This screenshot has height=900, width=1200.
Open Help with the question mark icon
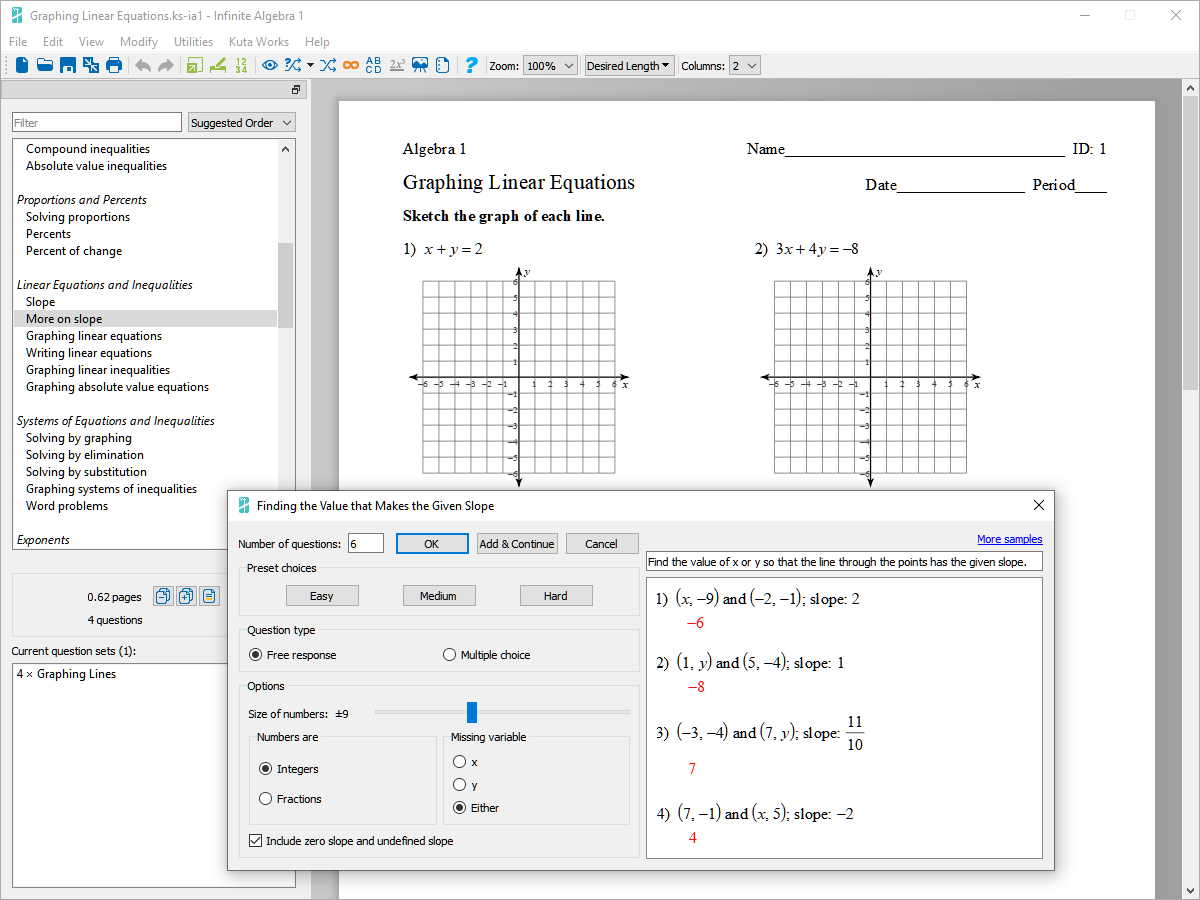[x=471, y=65]
